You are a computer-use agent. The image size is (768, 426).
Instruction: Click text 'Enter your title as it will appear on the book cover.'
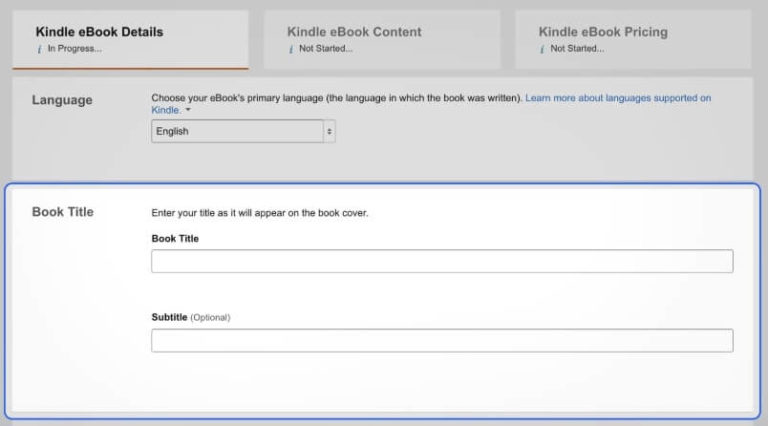click(260, 213)
